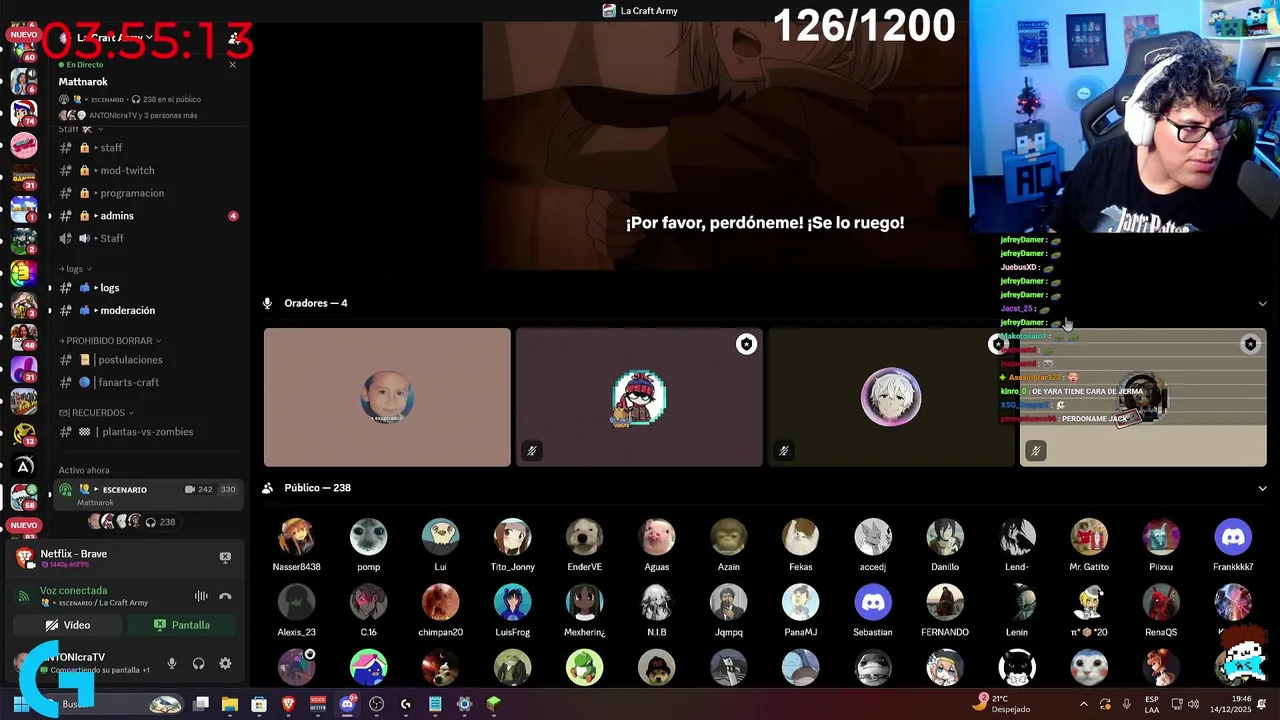Open the staff text channel
This screenshot has width=1280, height=720.
click(150, 148)
